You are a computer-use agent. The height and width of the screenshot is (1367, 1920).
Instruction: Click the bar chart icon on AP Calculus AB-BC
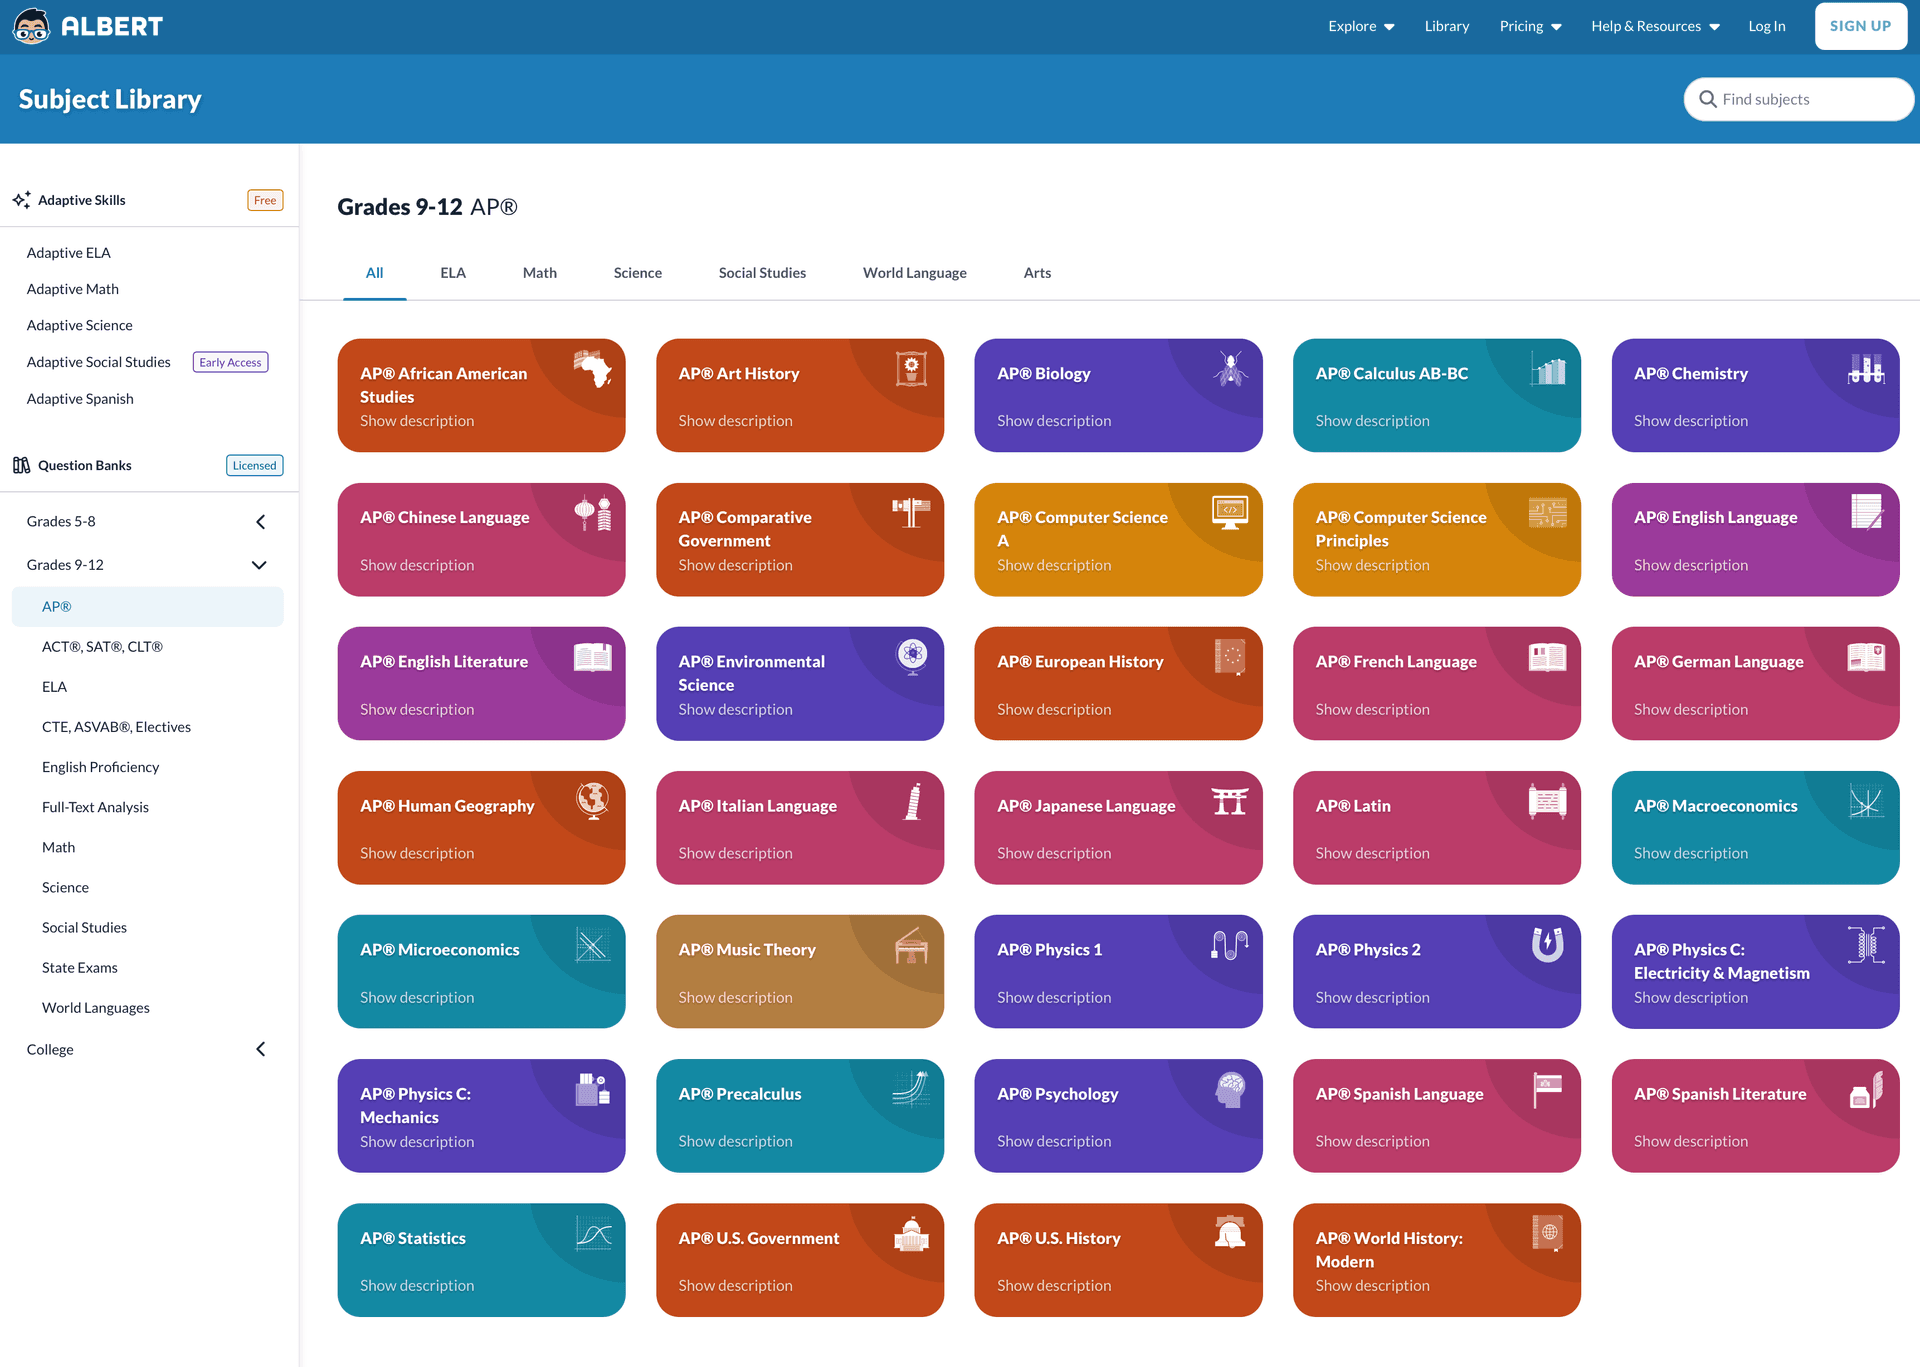click(x=1548, y=369)
